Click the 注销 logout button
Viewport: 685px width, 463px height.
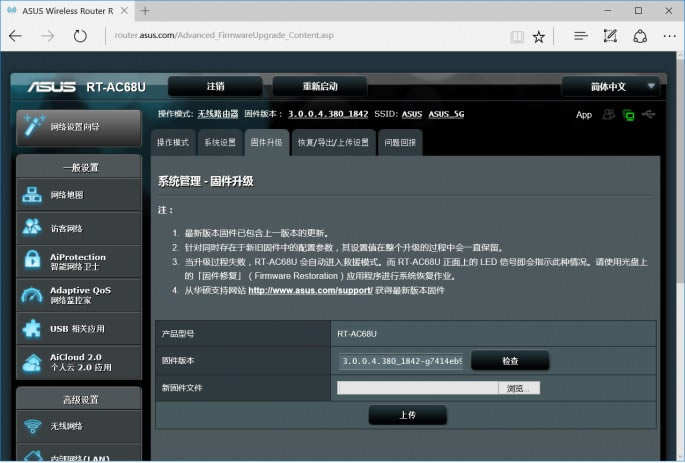215,86
